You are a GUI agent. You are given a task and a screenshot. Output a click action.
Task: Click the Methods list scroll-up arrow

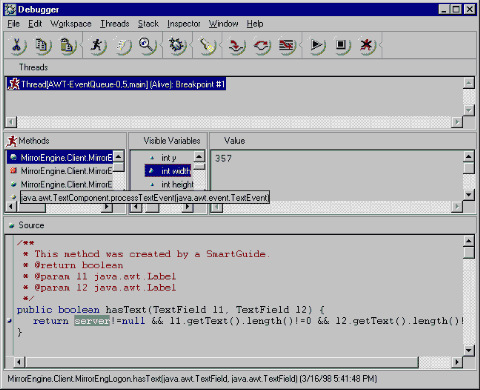119,157
